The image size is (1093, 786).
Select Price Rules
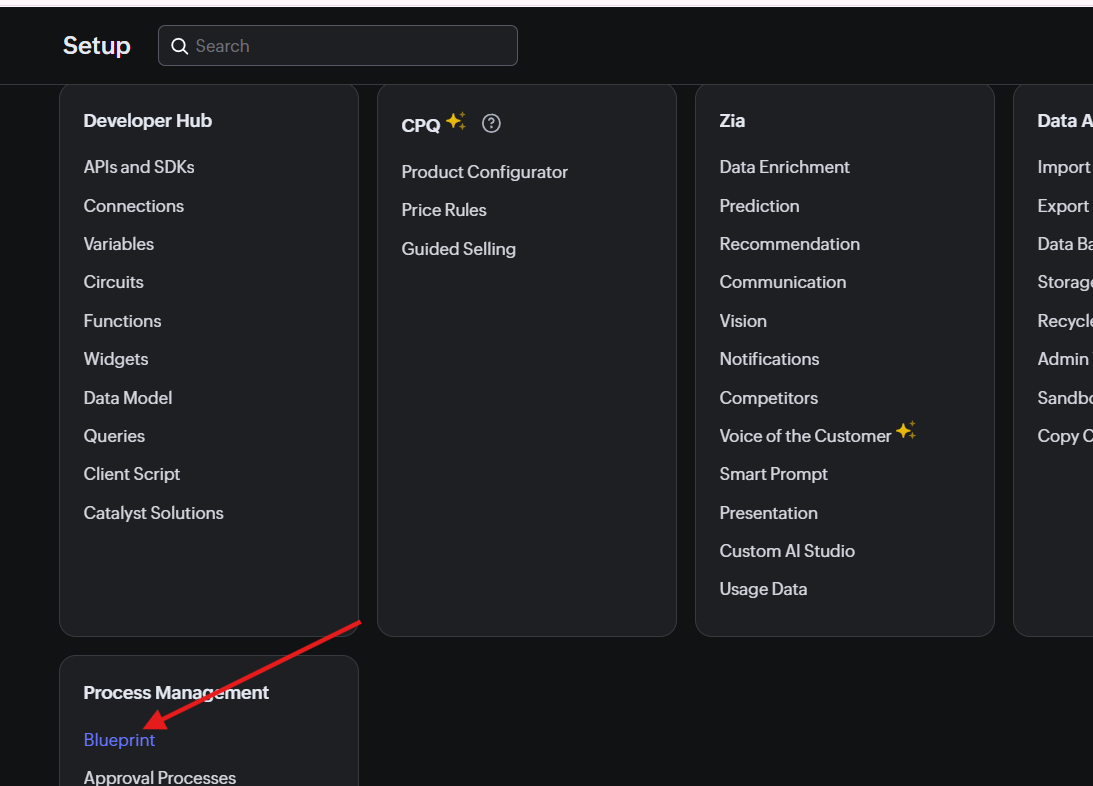pos(444,210)
